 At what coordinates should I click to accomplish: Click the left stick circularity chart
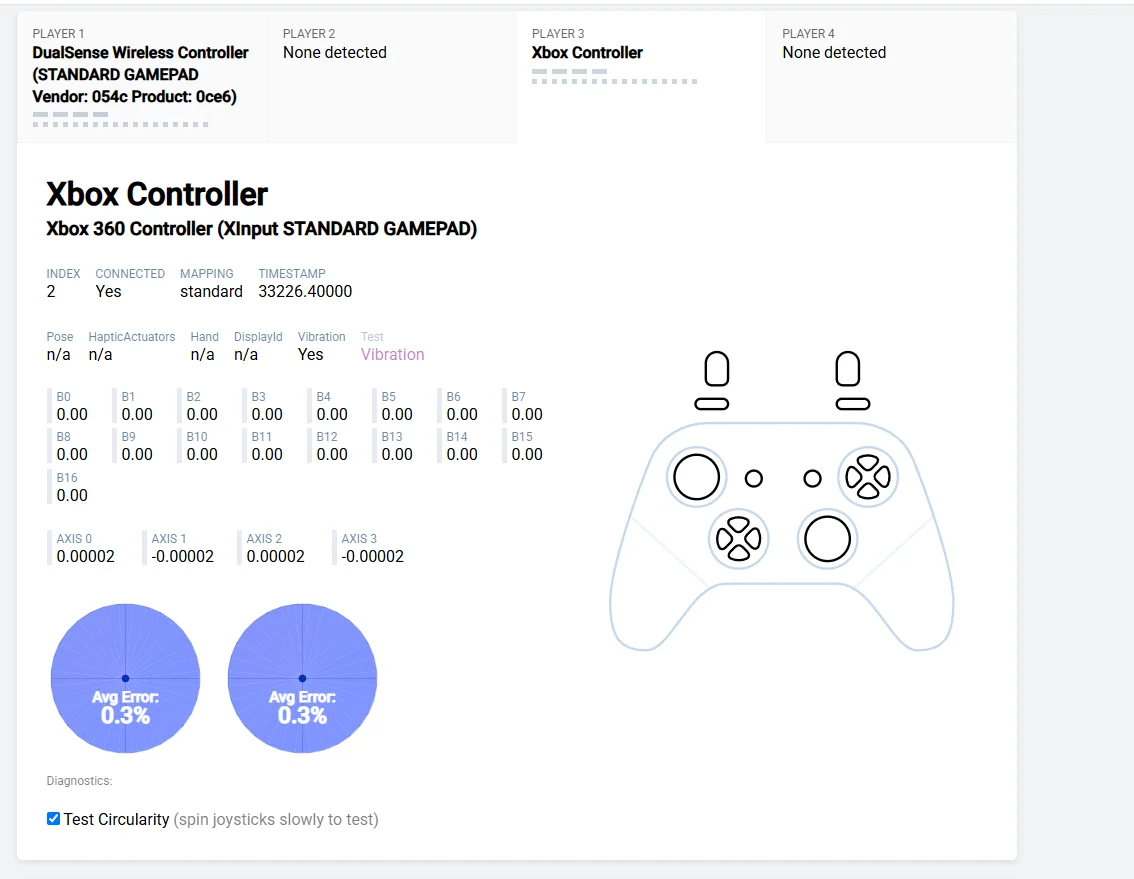[125, 679]
